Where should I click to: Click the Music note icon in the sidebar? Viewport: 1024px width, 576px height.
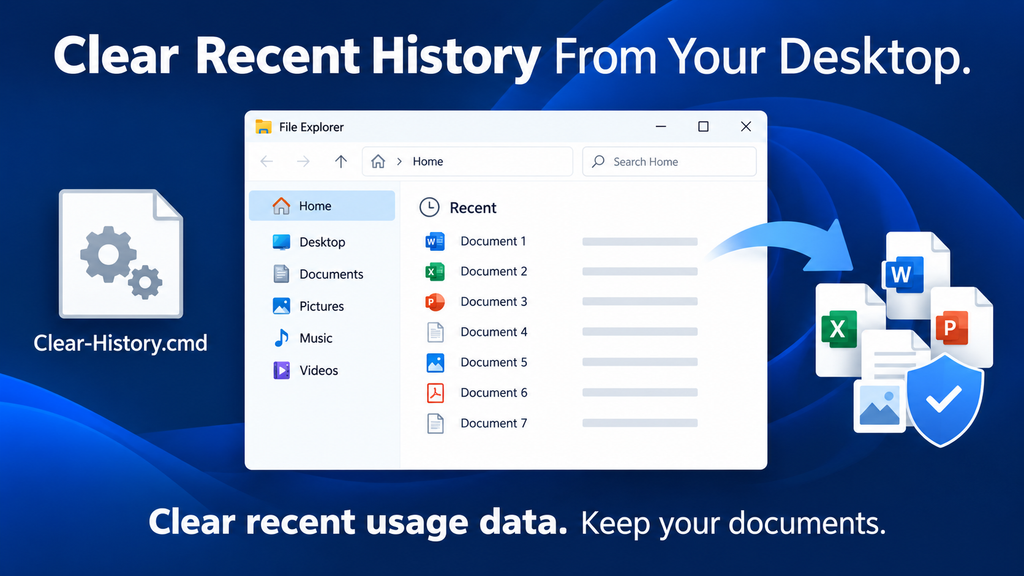pos(281,338)
